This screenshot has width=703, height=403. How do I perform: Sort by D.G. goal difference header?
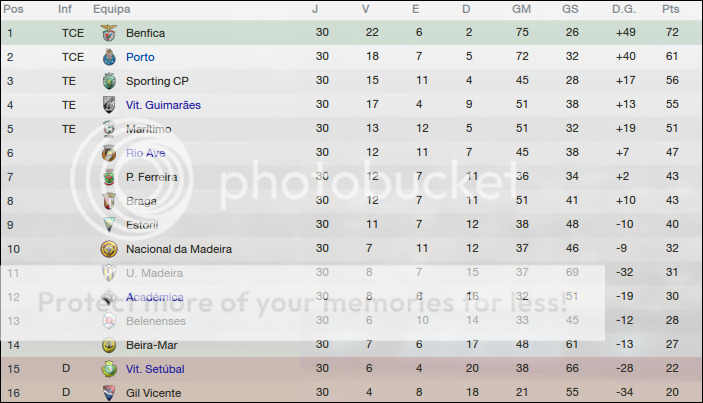point(623,9)
